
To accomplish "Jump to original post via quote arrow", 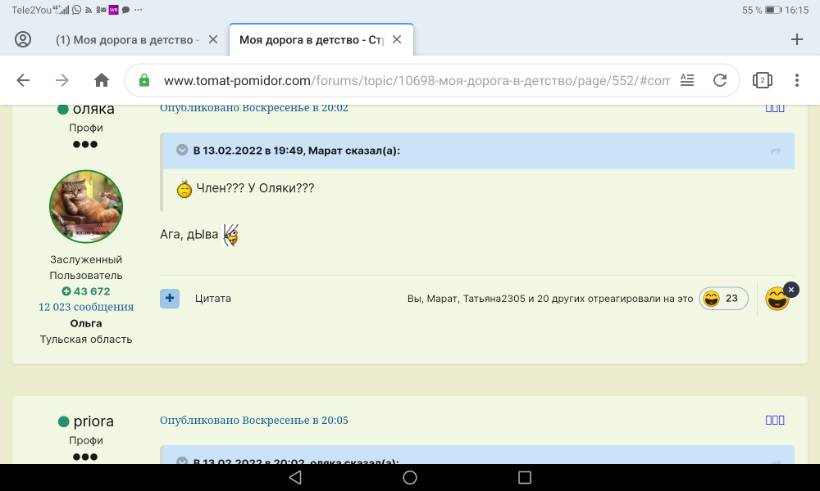I will point(776,150).
